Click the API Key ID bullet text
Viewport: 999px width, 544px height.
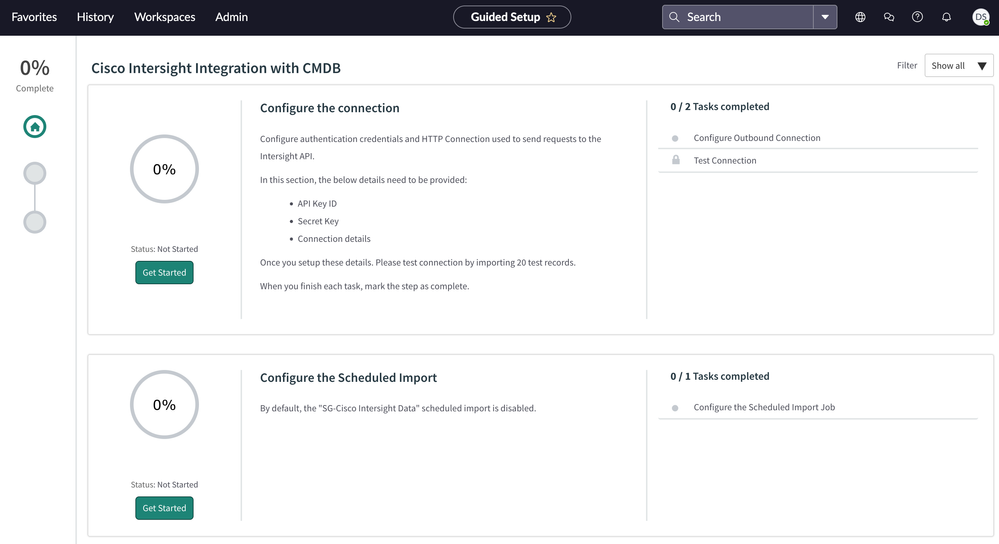(x=317, y=204)
